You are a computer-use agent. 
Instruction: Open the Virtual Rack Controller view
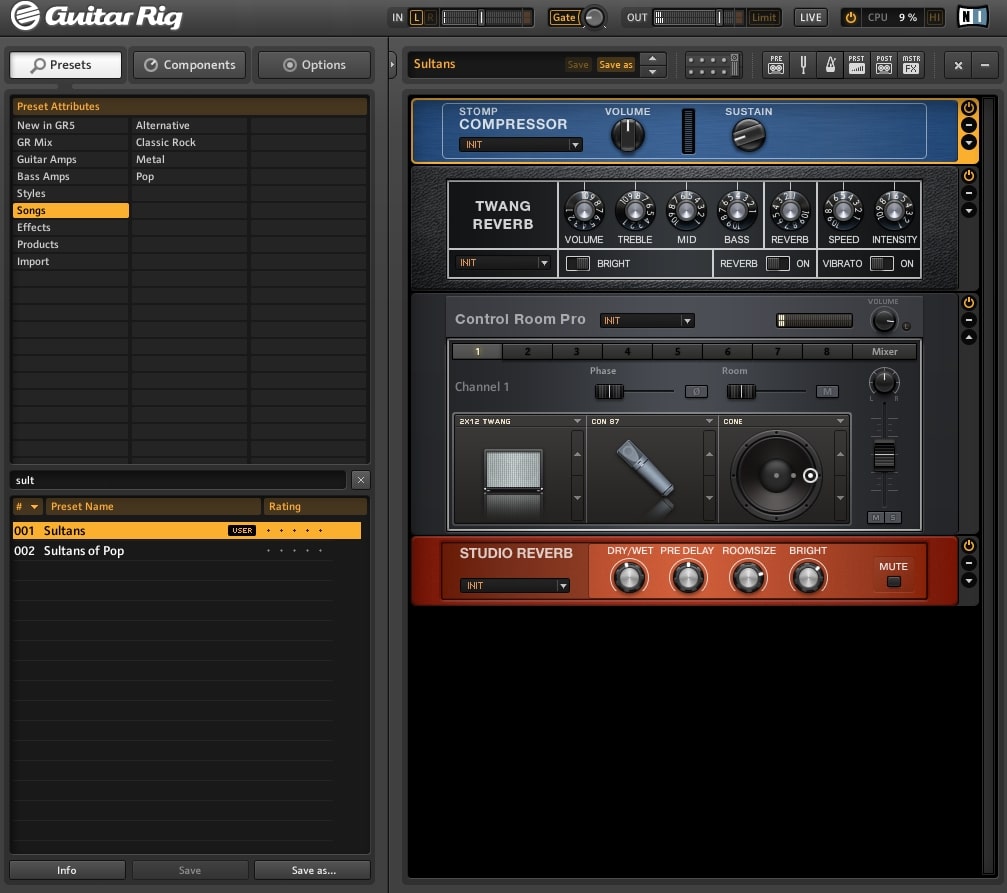713,65
